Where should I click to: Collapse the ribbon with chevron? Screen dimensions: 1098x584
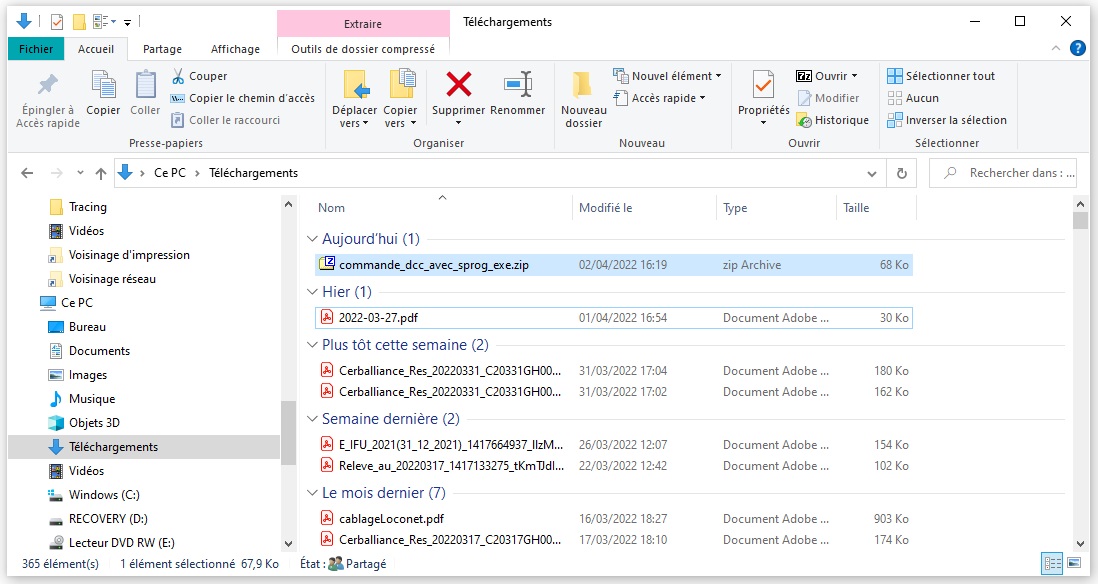(x=1055, y=48)
